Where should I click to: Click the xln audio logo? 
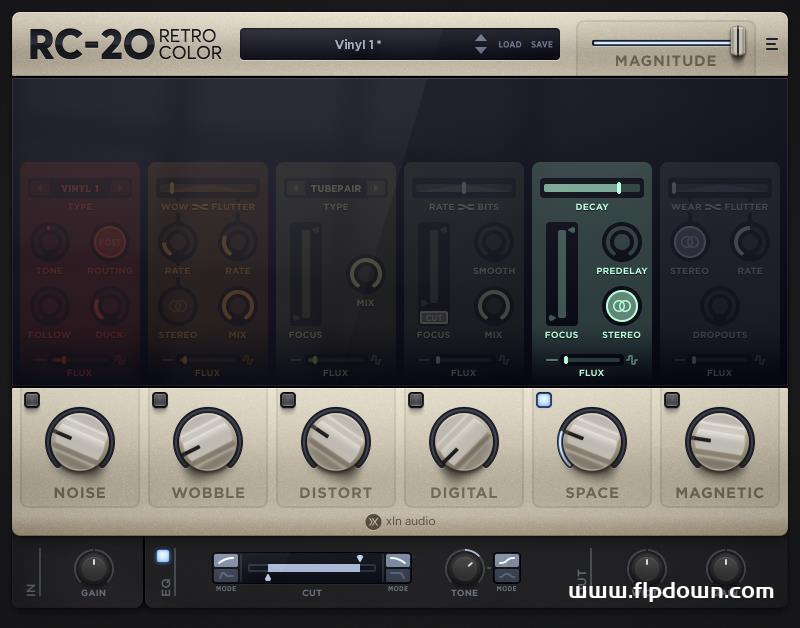(x=400, y=521)
